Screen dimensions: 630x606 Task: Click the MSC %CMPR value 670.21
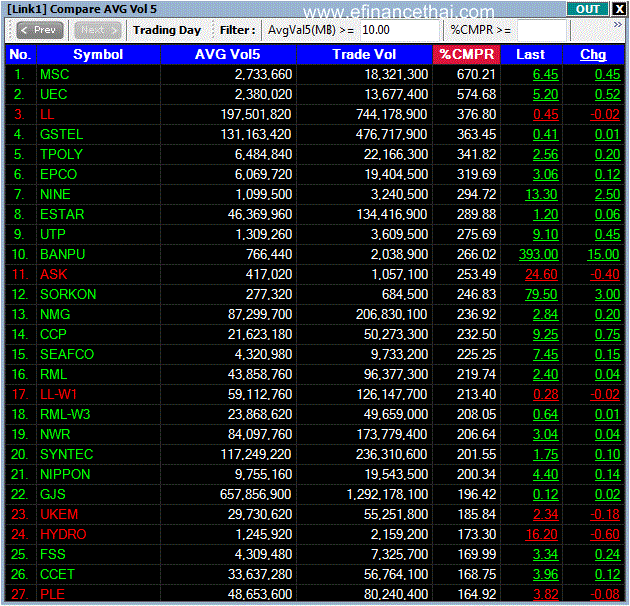coord(476,74)
